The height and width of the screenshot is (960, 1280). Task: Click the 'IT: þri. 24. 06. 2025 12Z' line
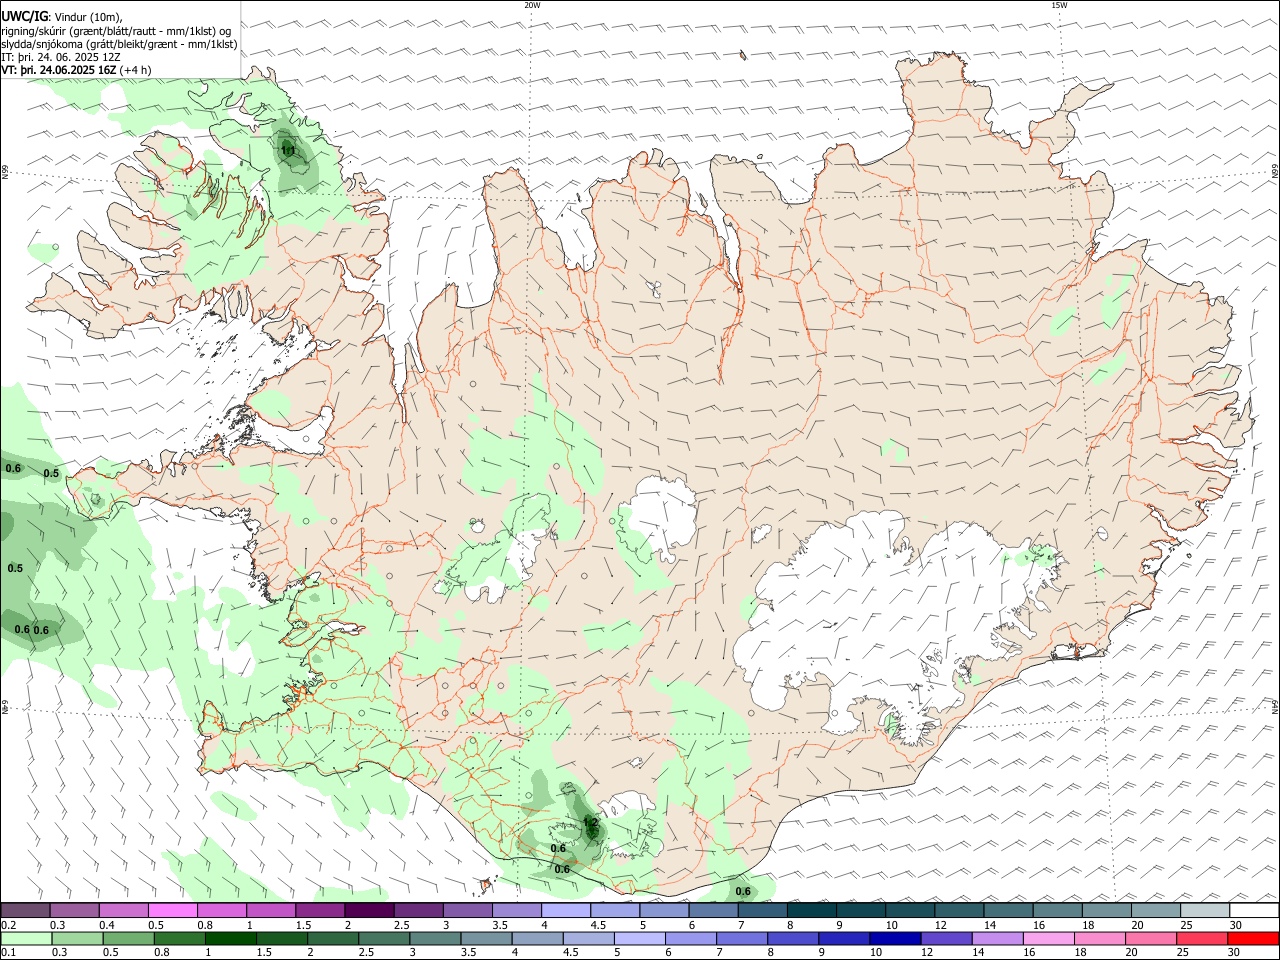coord(61,57)
